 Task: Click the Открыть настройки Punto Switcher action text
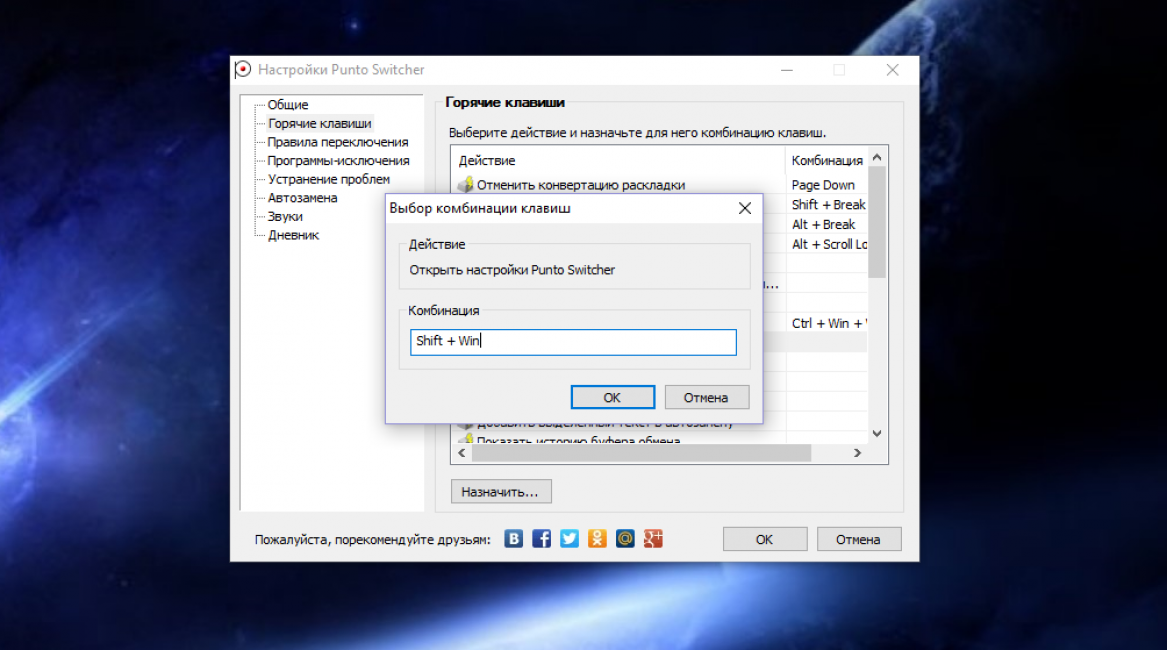(x=512, y=270)
